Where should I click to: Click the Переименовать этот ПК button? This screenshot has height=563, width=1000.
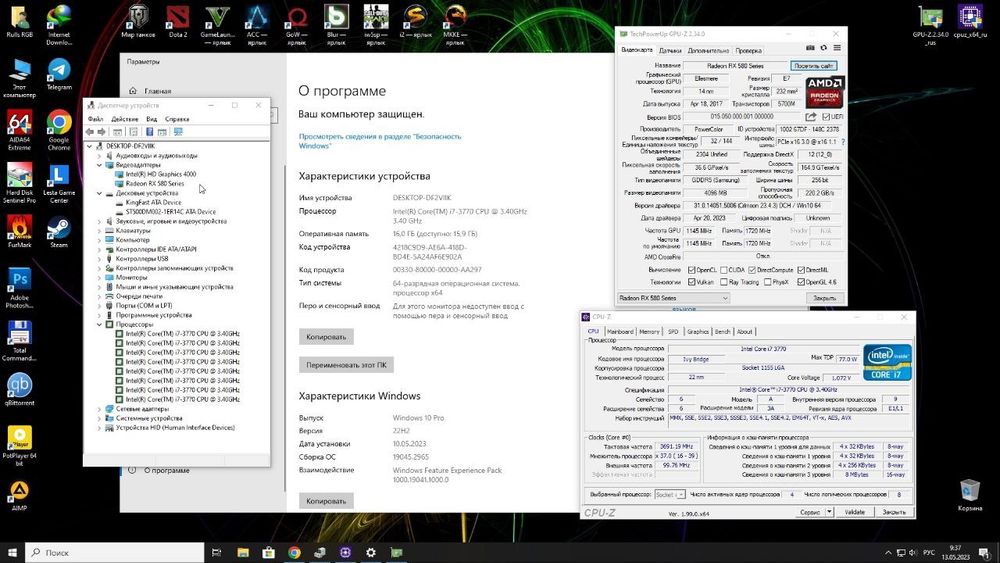pyautogui.click(x=347, y=365)
